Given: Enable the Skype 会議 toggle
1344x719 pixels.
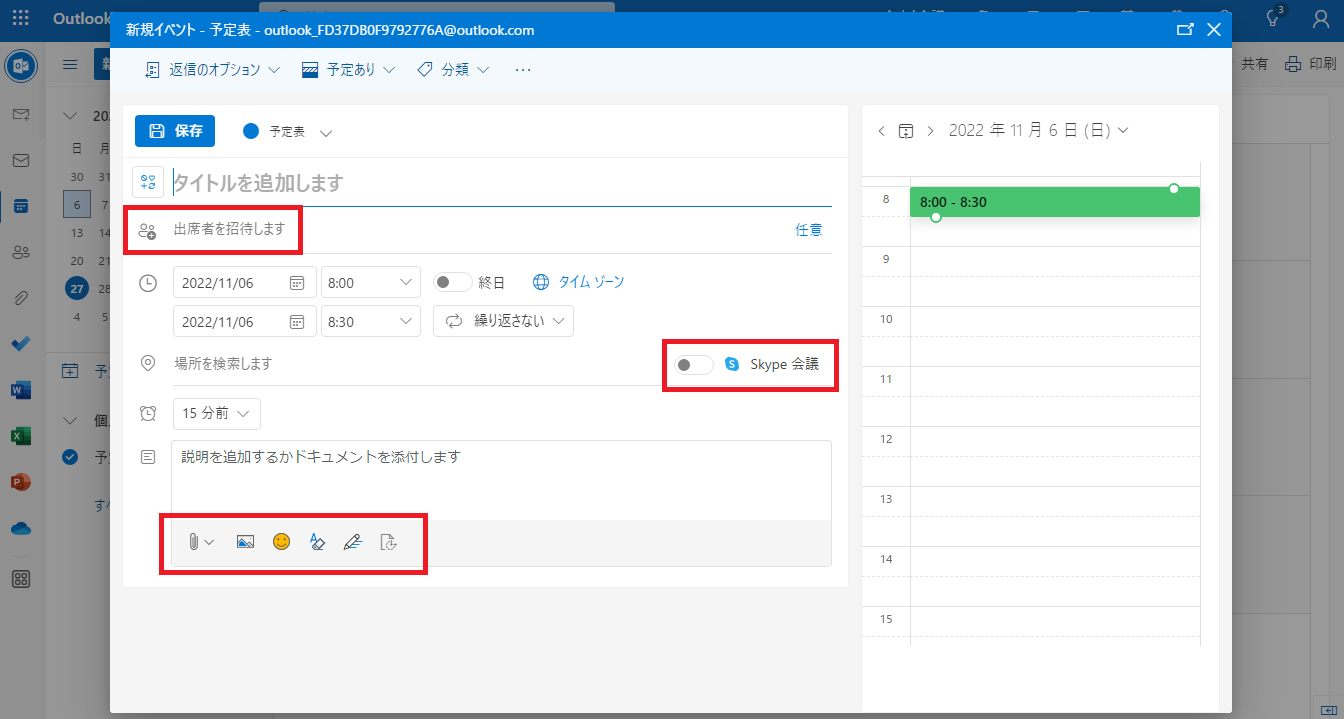Looking at the screenshot, I should [x=693, y=365].
